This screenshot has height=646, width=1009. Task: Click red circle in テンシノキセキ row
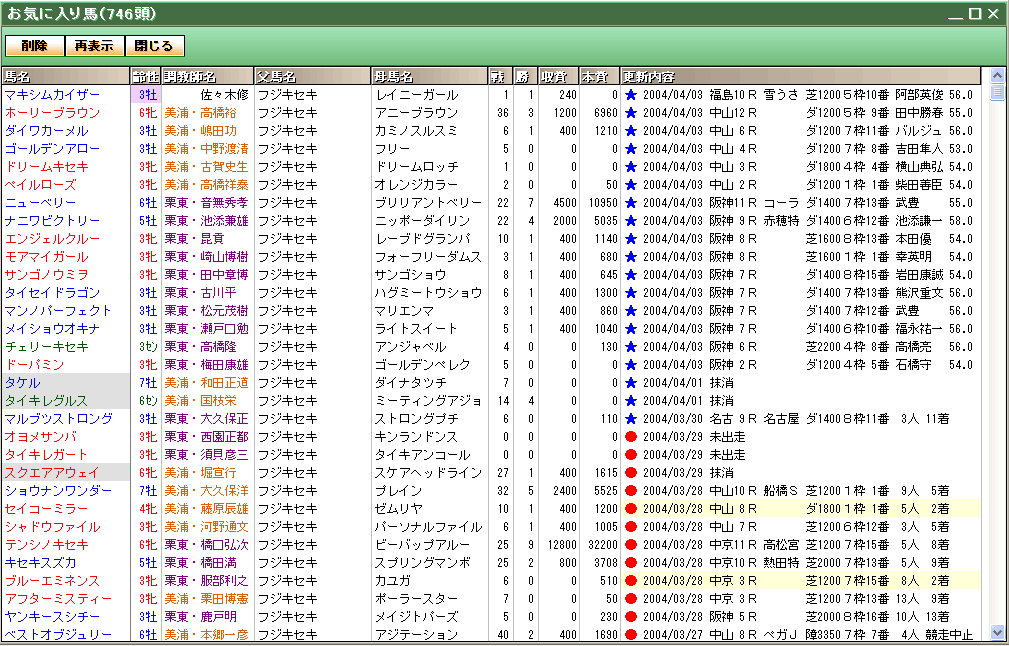tap(631, 545)
